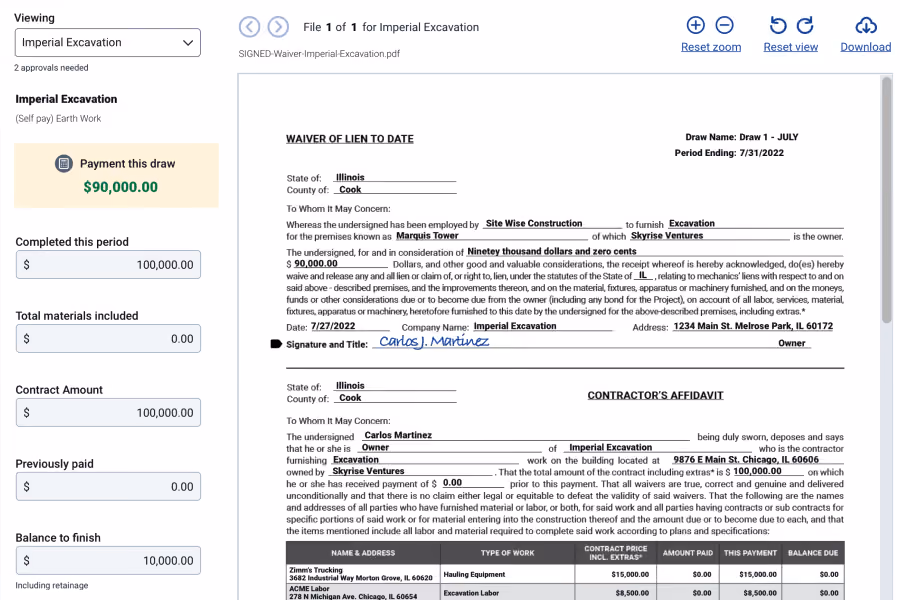
Task: Click the THIS PAYMENT column header
Action: pyautogui.click(x=750, y=553)
